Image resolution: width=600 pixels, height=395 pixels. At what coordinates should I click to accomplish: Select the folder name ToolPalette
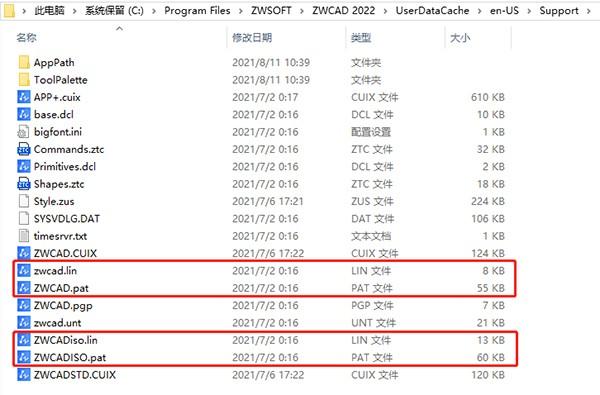coord(60,80)
